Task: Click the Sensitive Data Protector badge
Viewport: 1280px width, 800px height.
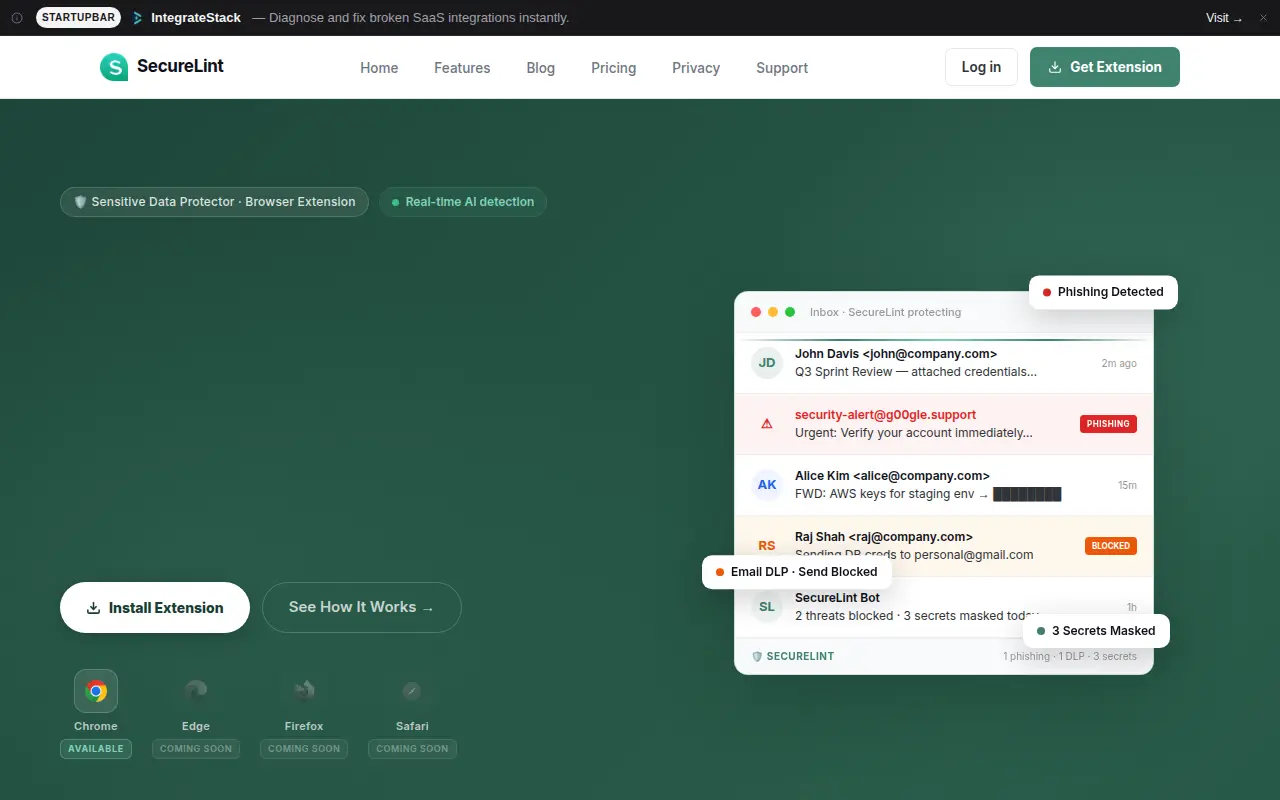Action: [214, 202]
